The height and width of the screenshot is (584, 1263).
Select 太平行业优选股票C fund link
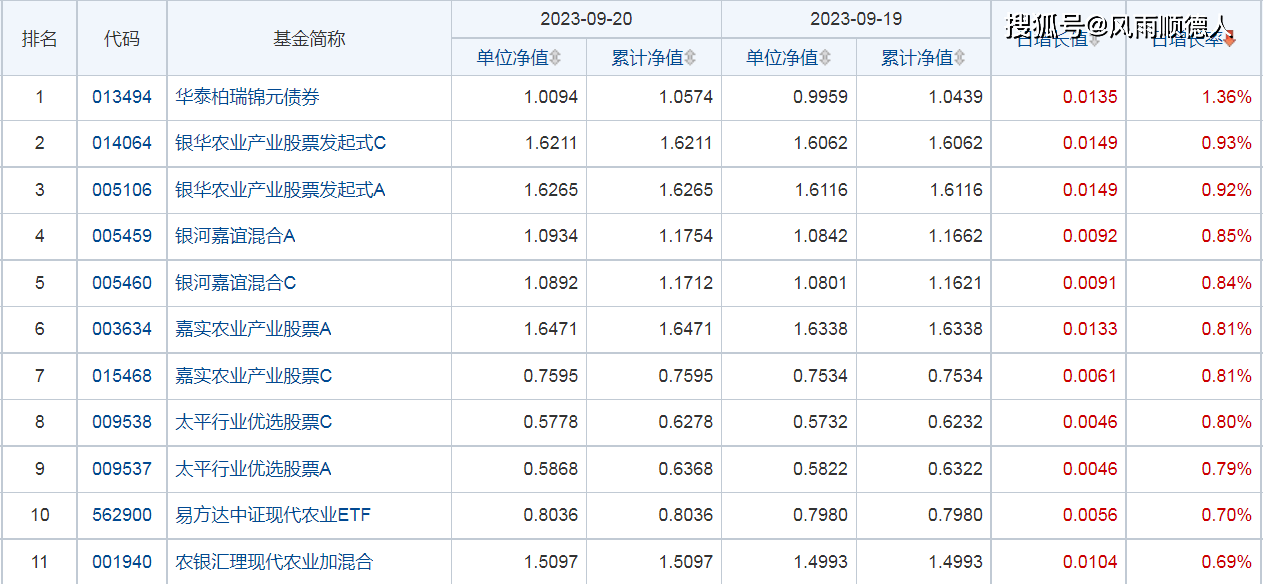click(253, 422)
